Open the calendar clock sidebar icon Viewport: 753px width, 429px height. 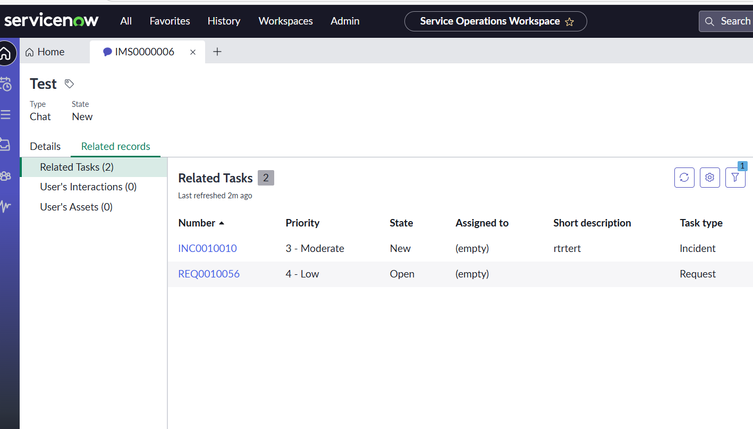[x=6, y=84]
